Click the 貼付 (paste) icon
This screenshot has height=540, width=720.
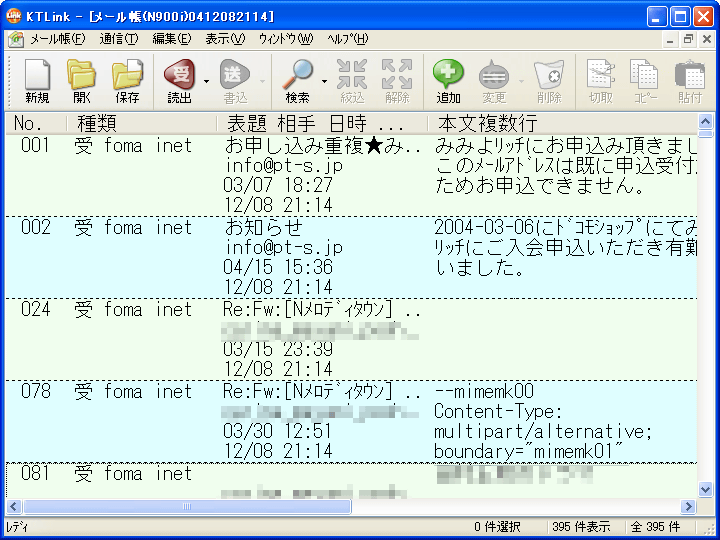coord(690,82)
